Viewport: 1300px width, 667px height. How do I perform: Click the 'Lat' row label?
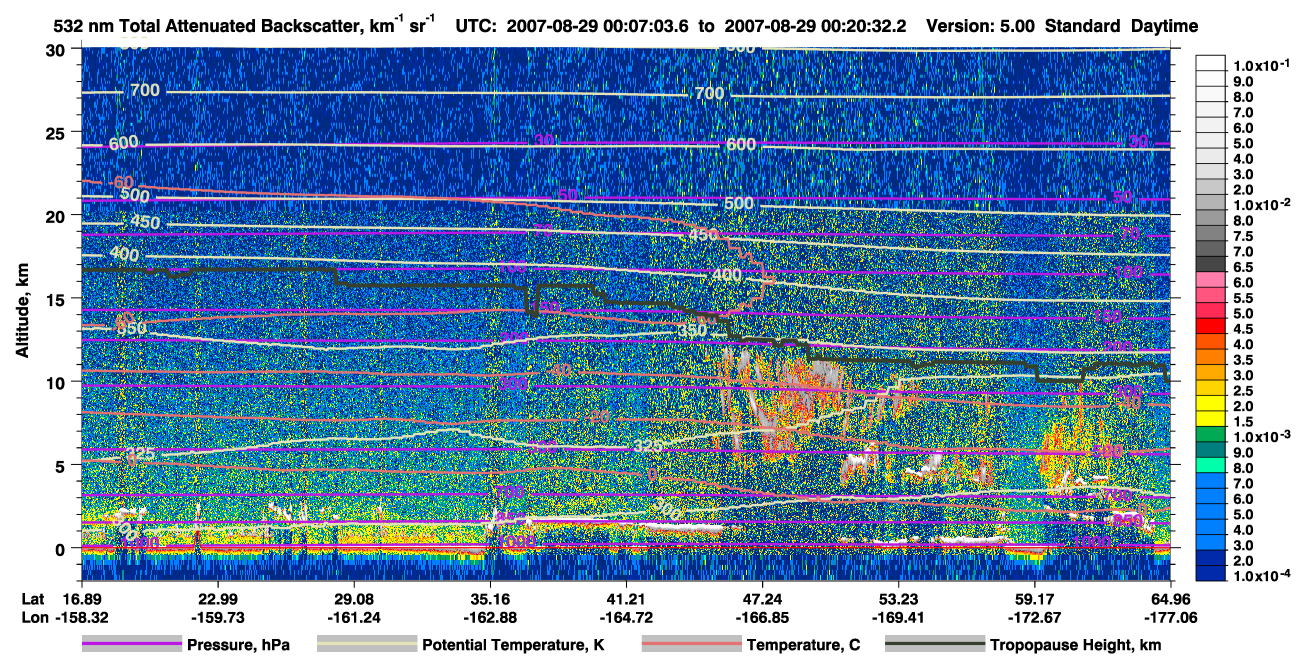[x=32, y=598]
